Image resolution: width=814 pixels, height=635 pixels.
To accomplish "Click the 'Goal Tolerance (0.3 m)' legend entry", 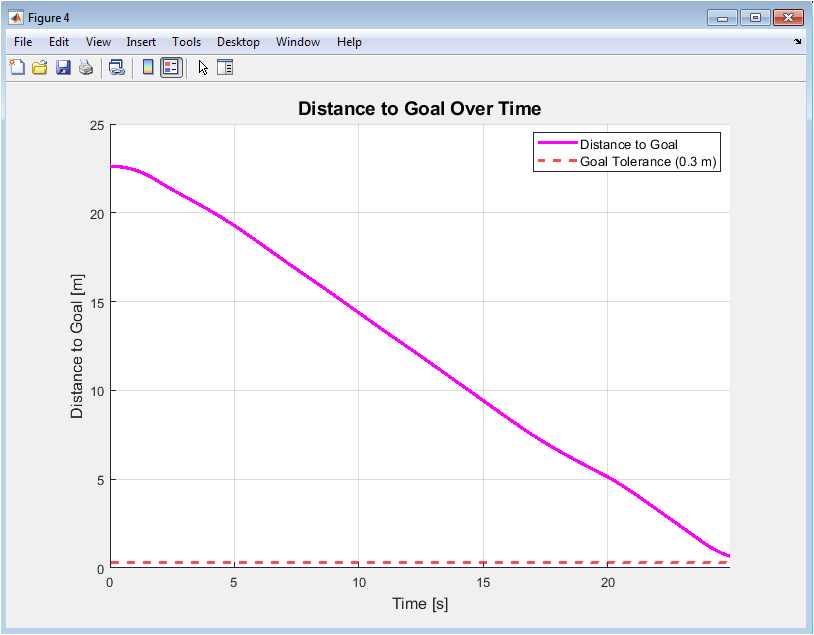I will coord(648,161).
